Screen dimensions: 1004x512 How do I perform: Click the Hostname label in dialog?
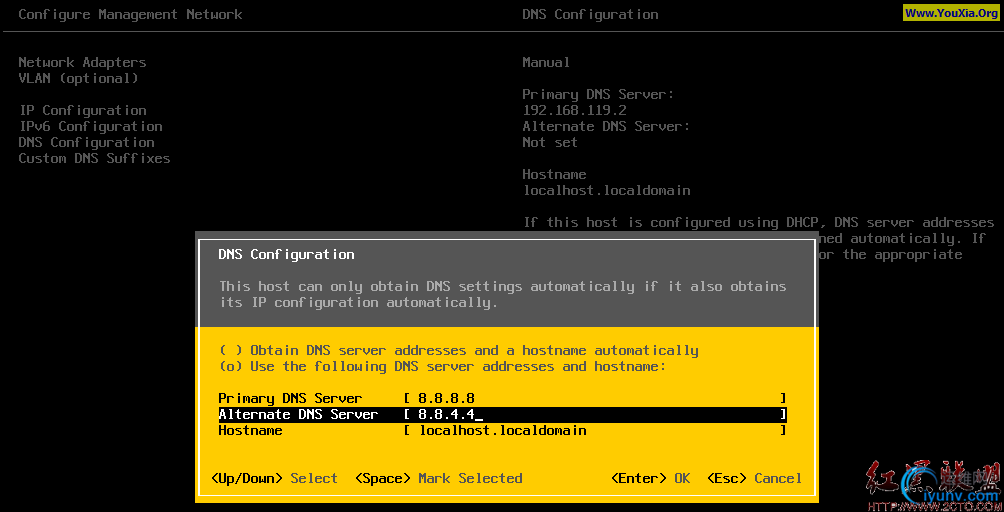(x=250, y=430)
